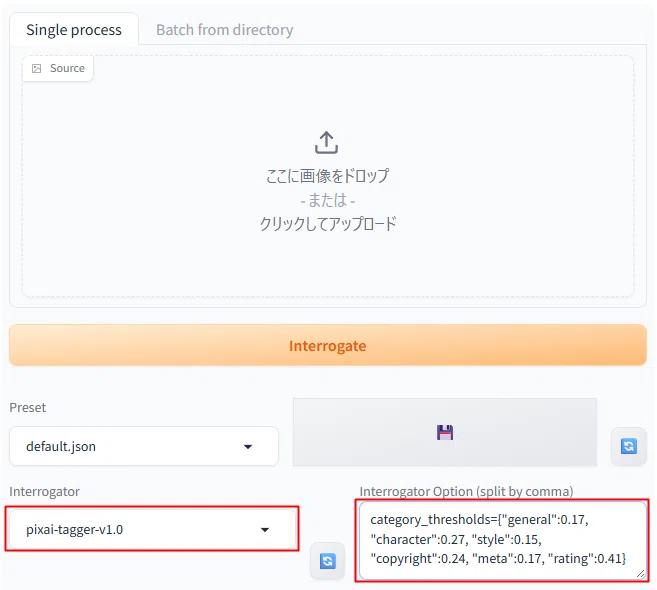Click the ここに画像をドロップ drop area text
Image resolution: width=657 pixels, height=590 pixels.
328,176
